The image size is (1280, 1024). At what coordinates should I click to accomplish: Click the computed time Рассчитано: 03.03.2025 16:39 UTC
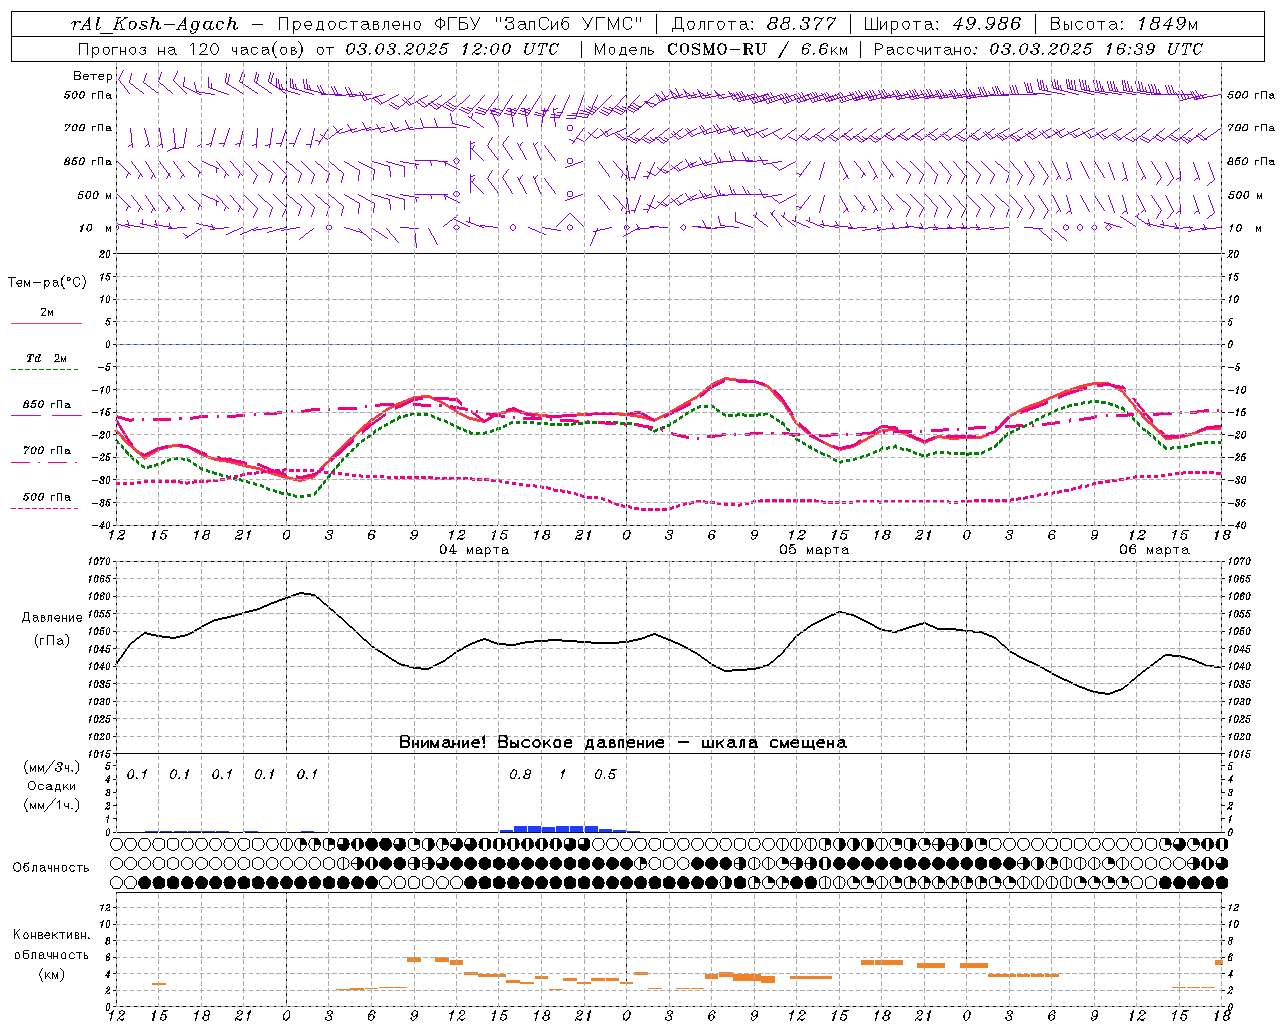point(1038,49)
